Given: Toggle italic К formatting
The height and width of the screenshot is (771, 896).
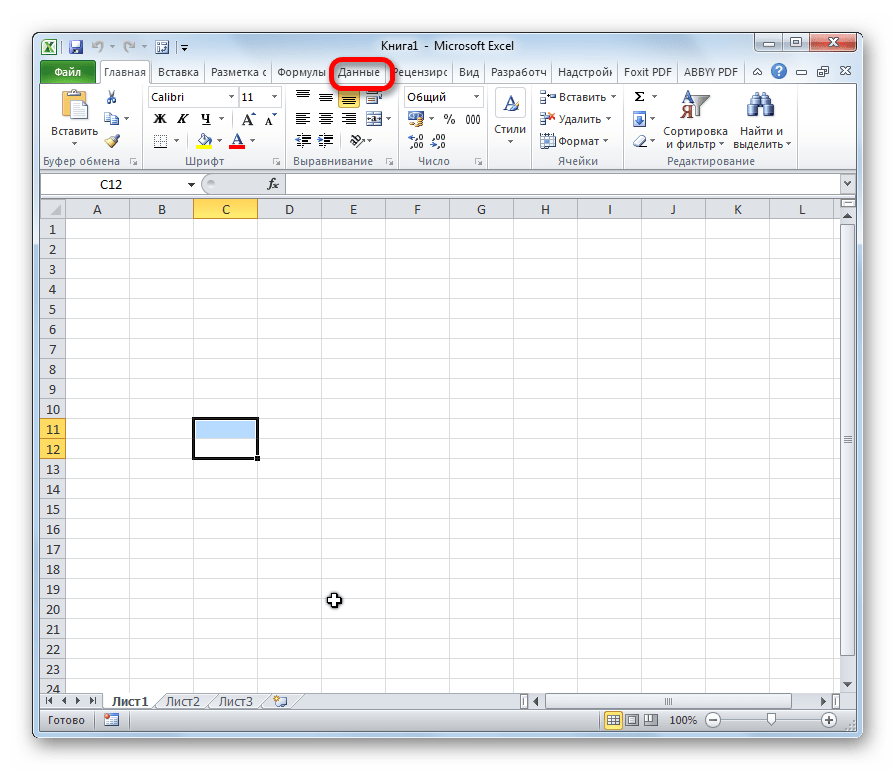Looking at the screenshot, I should tap(182, 119).
